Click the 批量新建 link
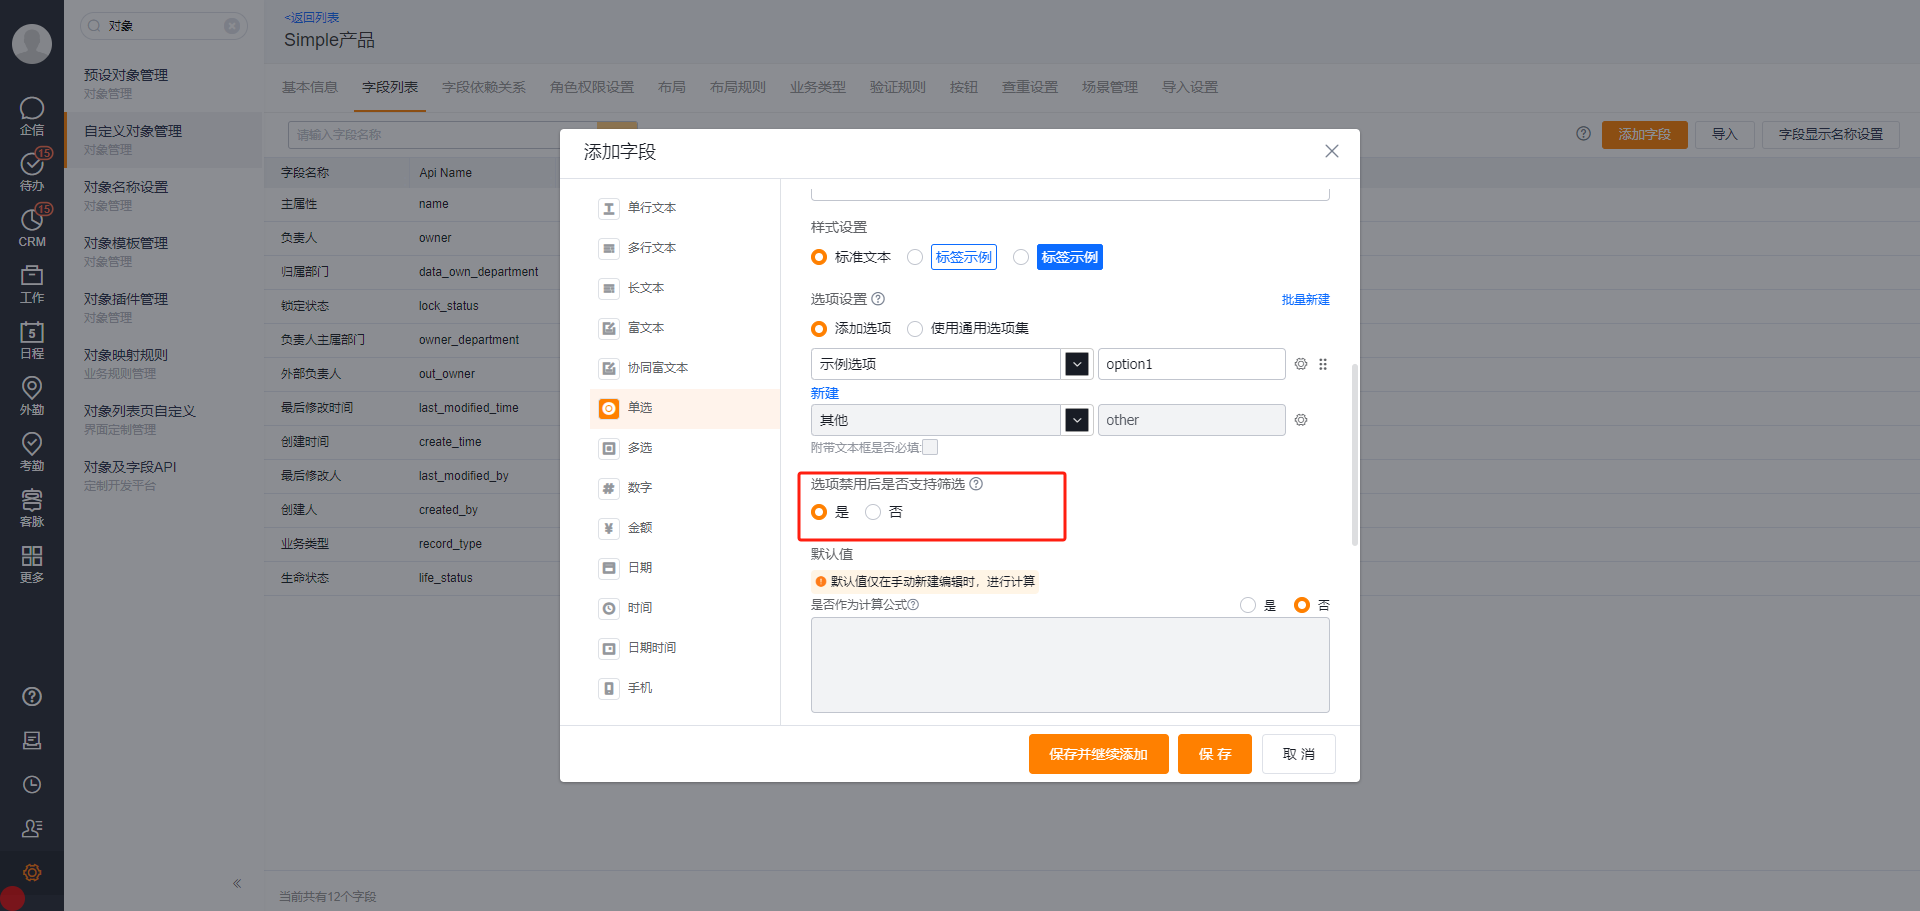The width and height of the screenshot is (1920, 911). 1305,299
